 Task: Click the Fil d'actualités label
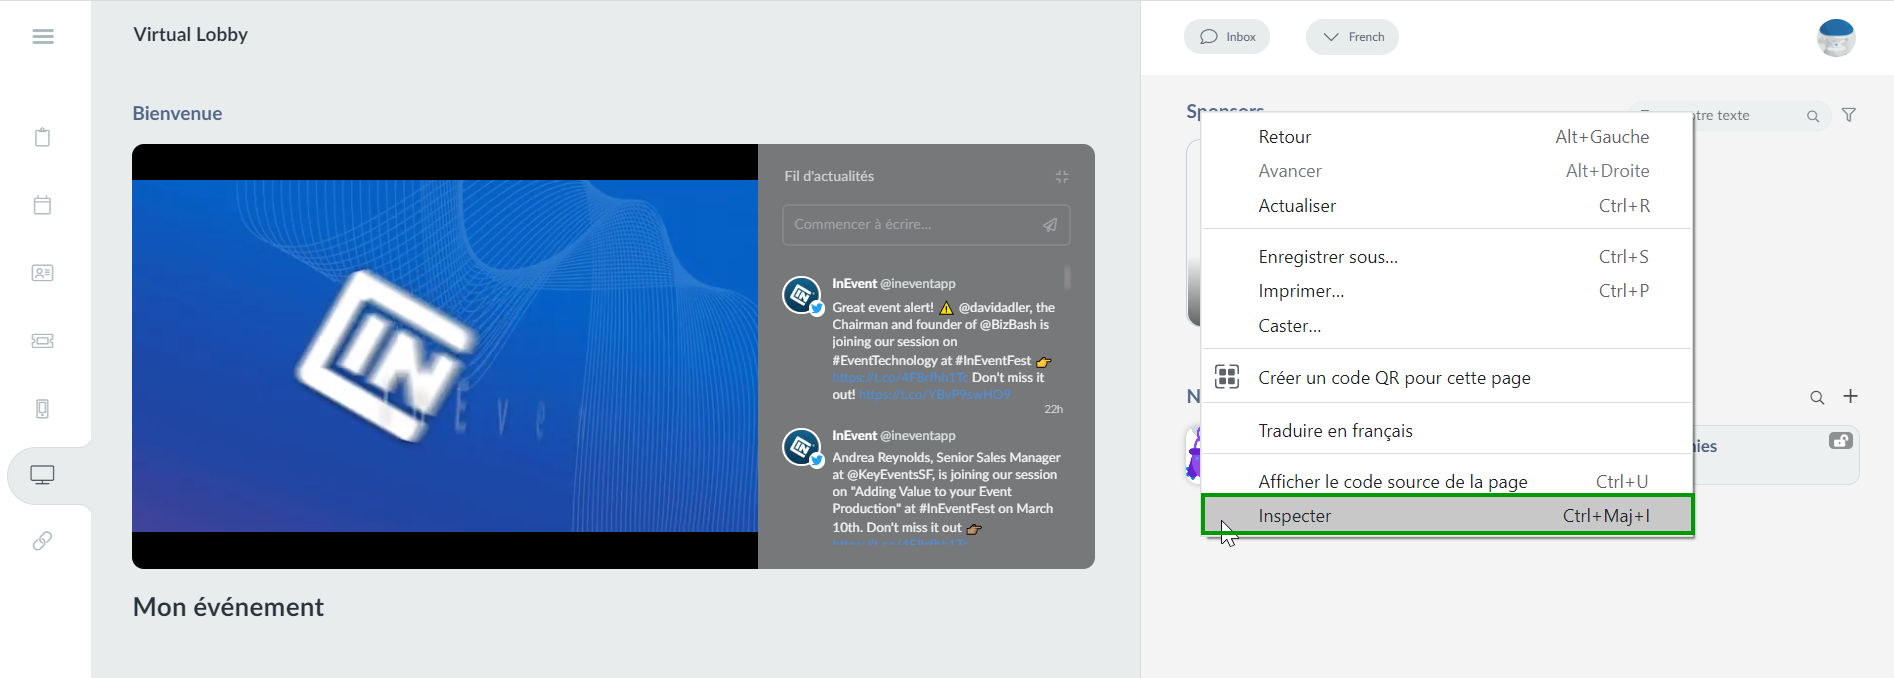[x=829, y=176]
